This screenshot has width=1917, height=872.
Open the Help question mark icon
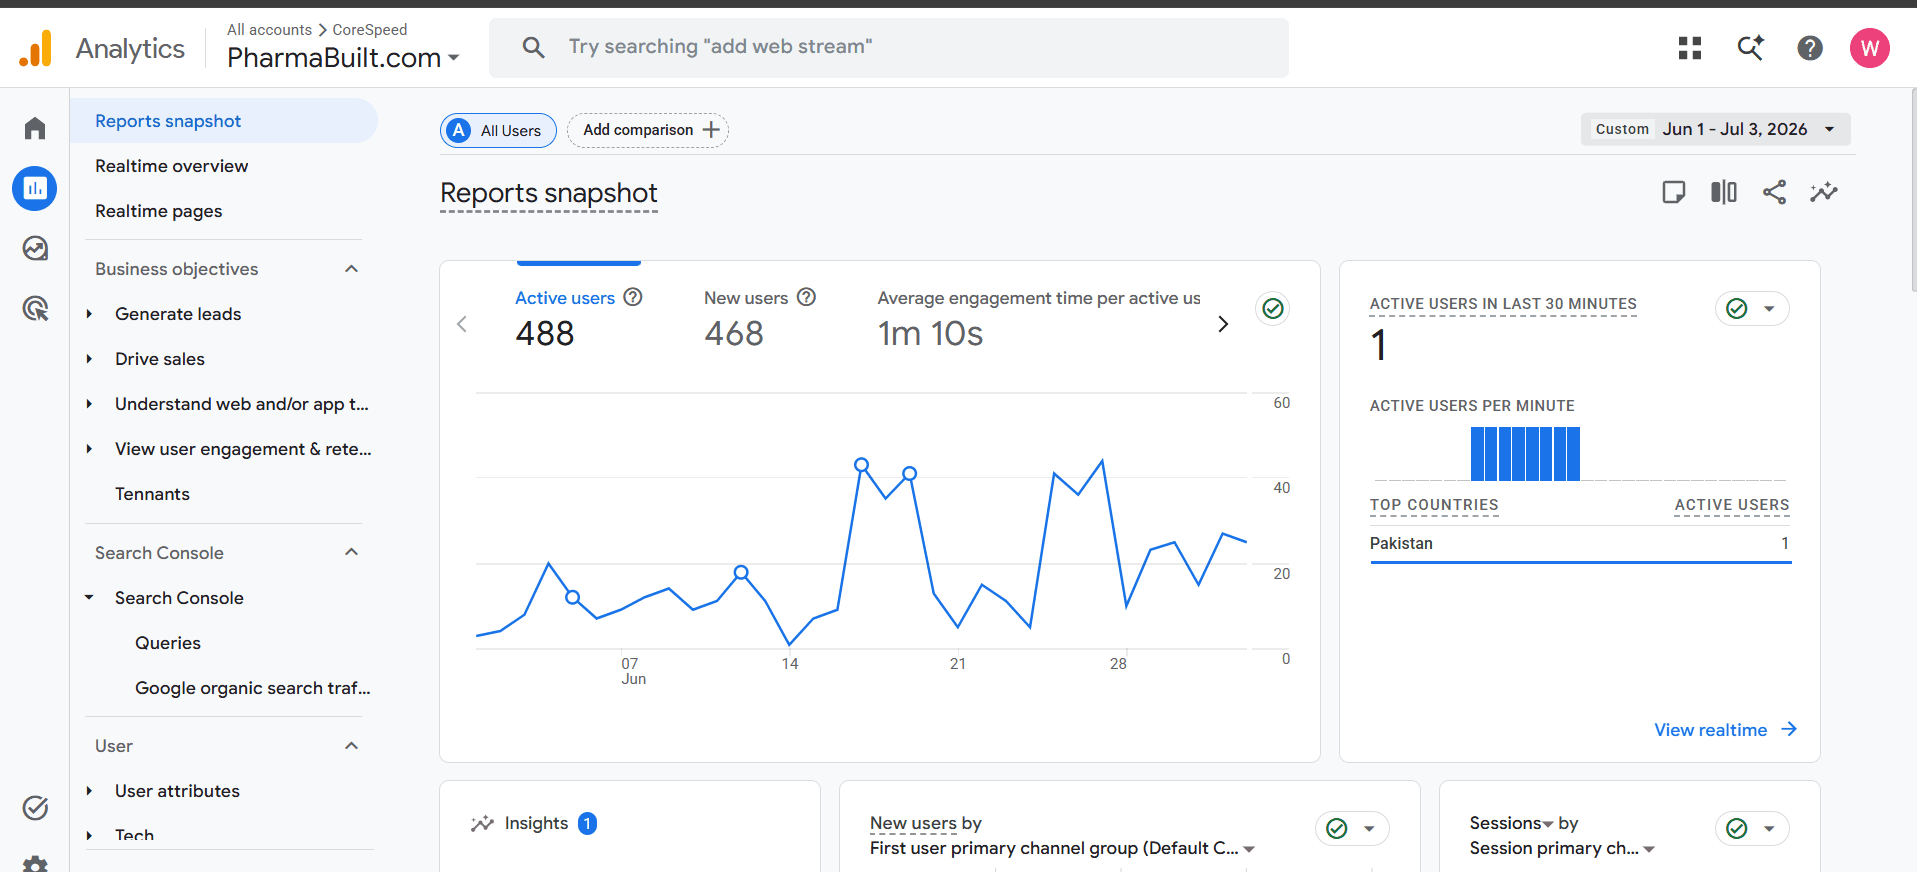click(x=1810, y=48)
